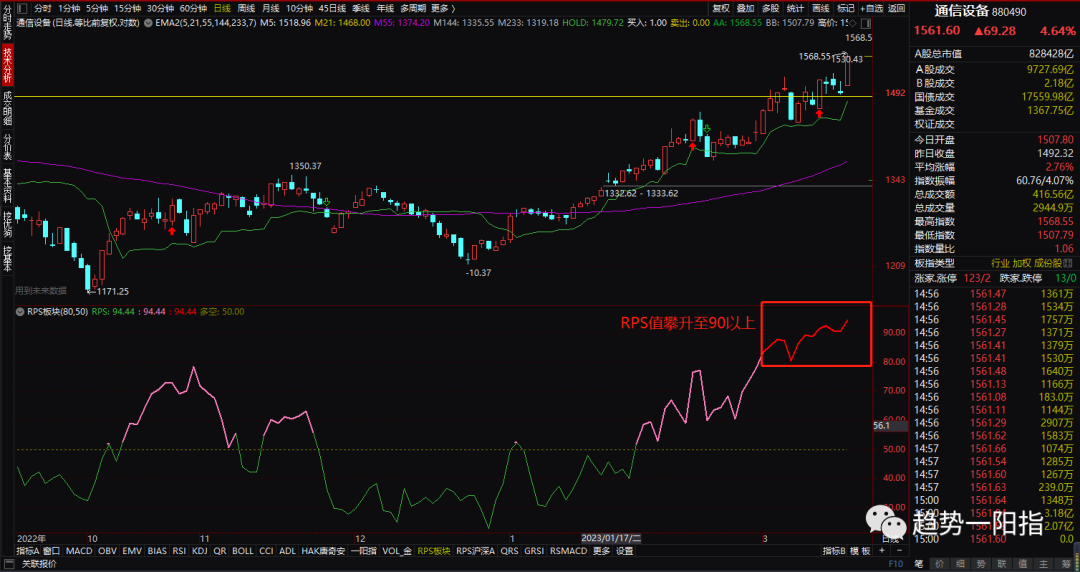Switch to the 笔 tab in quote panel

919,564
